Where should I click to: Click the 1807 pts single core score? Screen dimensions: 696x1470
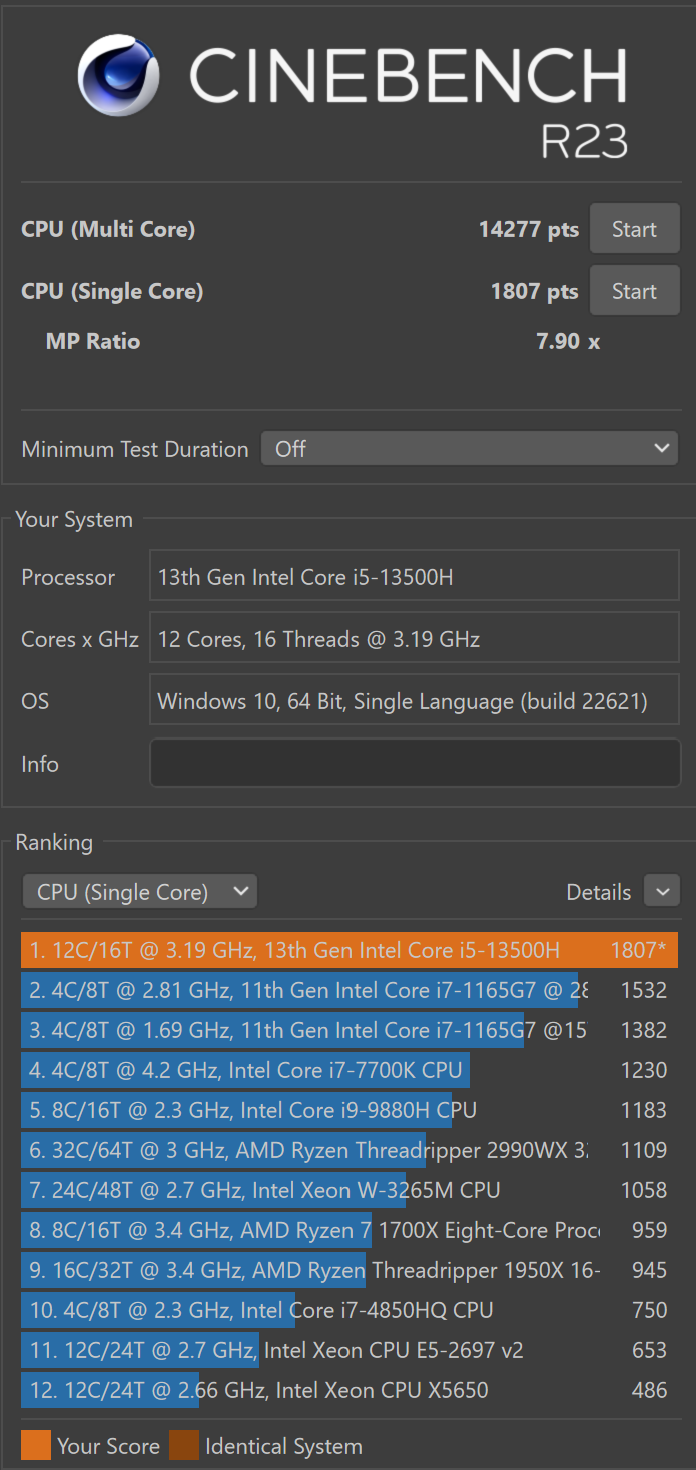click(x=534, y=291)
